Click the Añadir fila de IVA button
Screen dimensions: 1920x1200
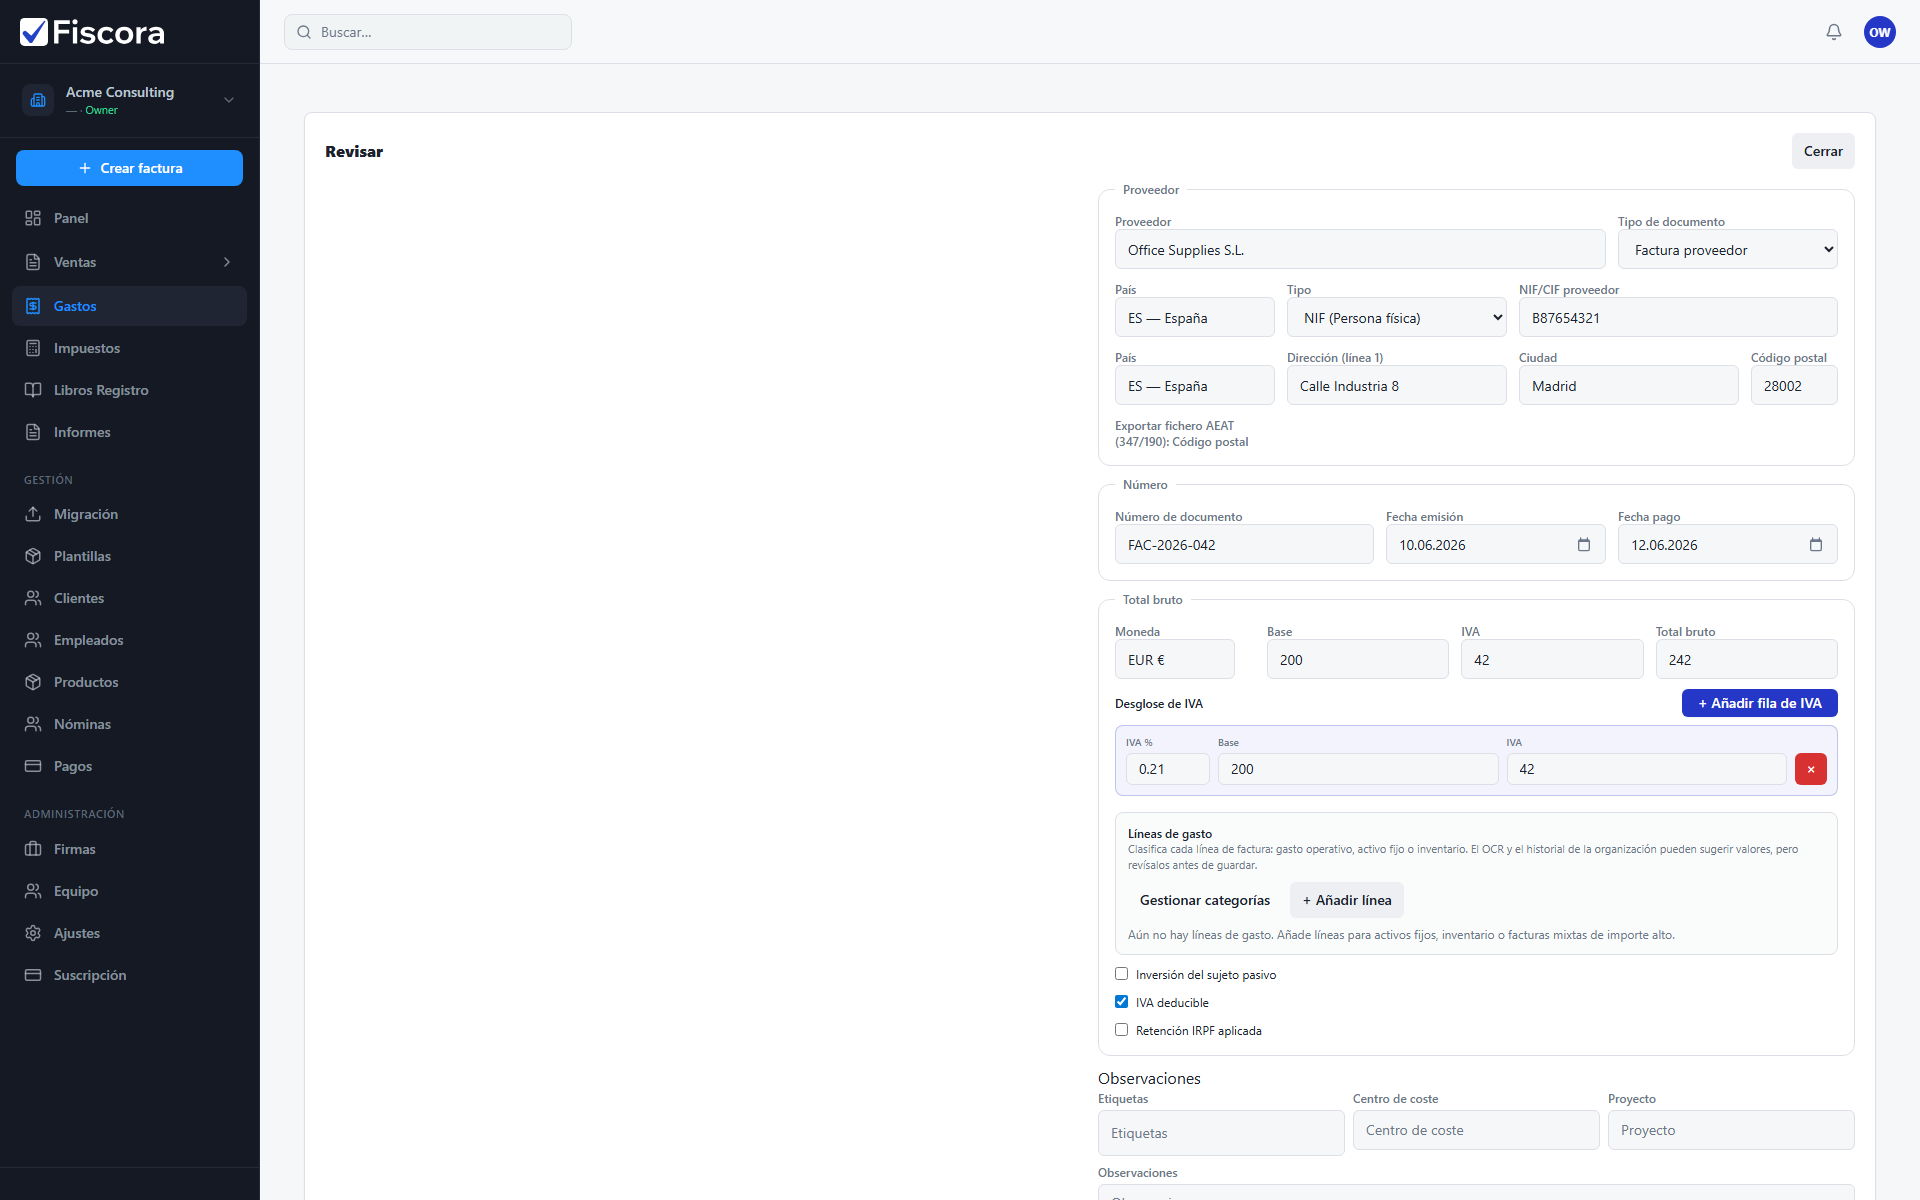tap(1759, 703)
